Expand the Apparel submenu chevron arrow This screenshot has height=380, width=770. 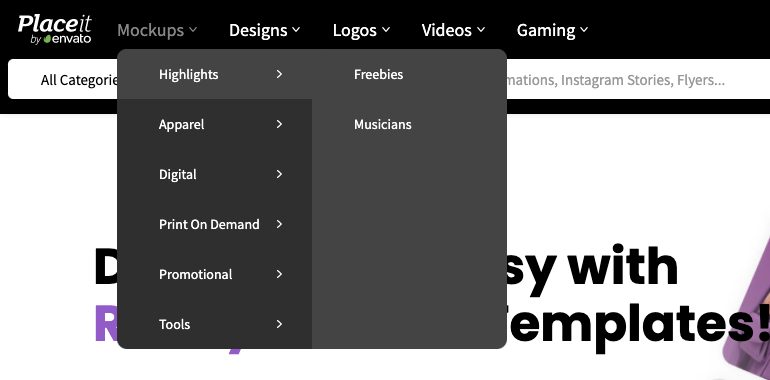(279, 124)
